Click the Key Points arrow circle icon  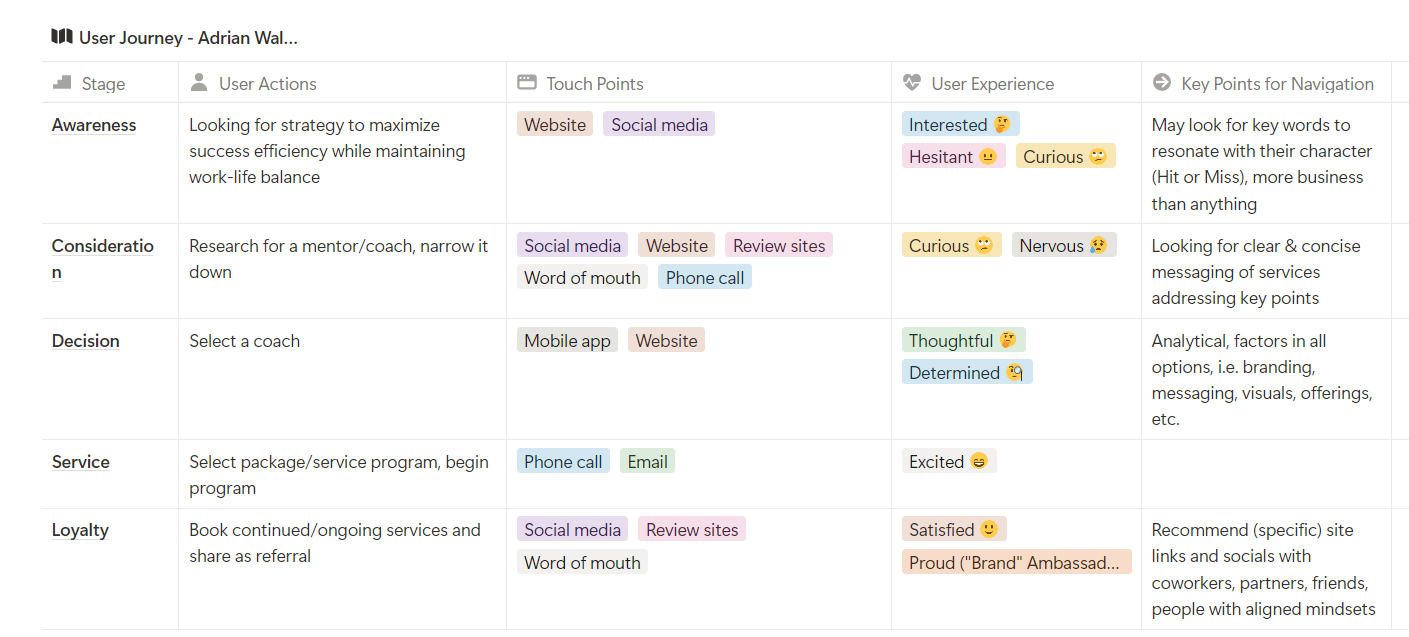[x=1161, y=83]
